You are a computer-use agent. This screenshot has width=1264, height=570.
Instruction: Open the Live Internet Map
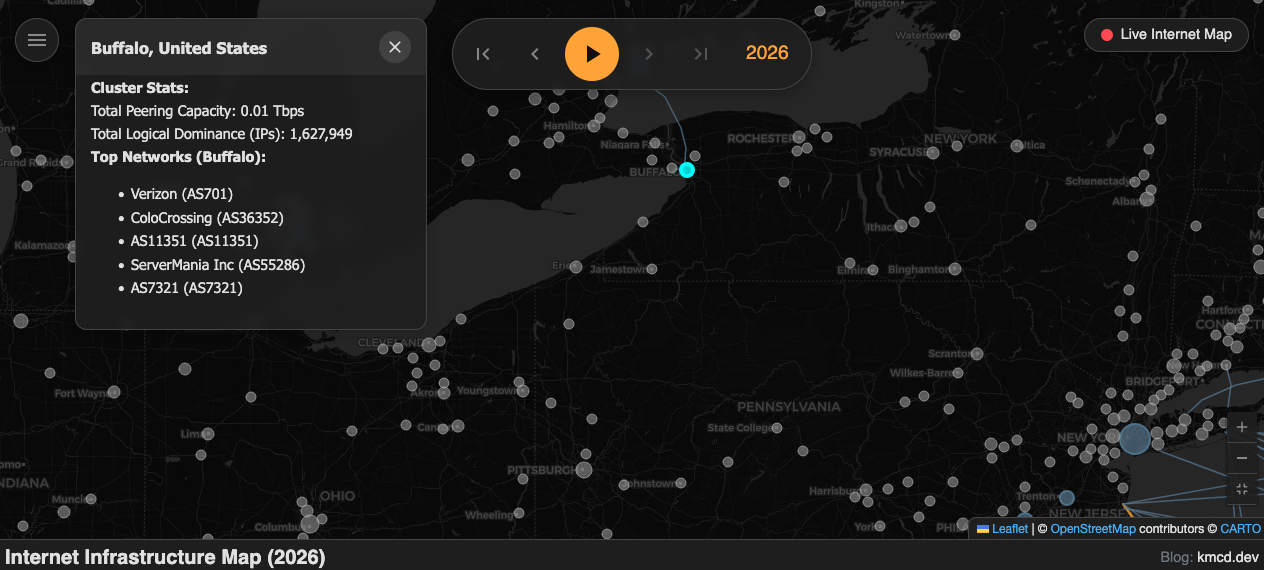click(1166, 35)
